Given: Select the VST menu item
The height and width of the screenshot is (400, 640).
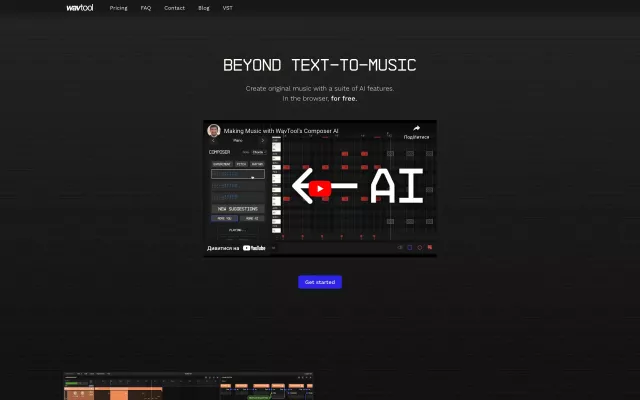Looking at the screenshot, I should pos(227,7).
